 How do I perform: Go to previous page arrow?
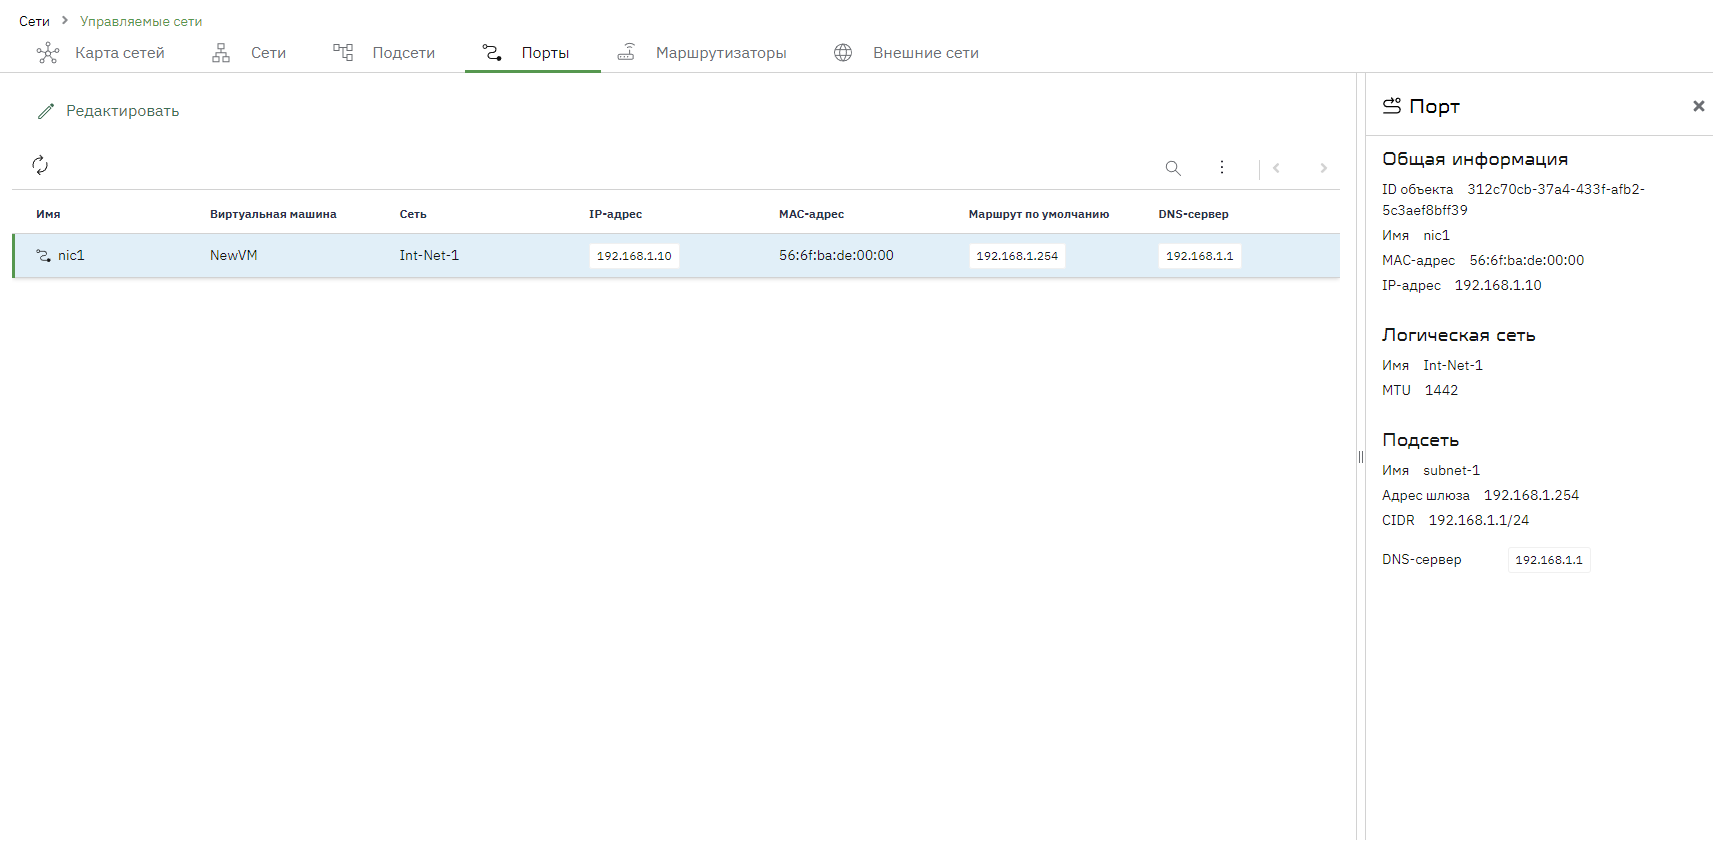(x=1276, y=168)
